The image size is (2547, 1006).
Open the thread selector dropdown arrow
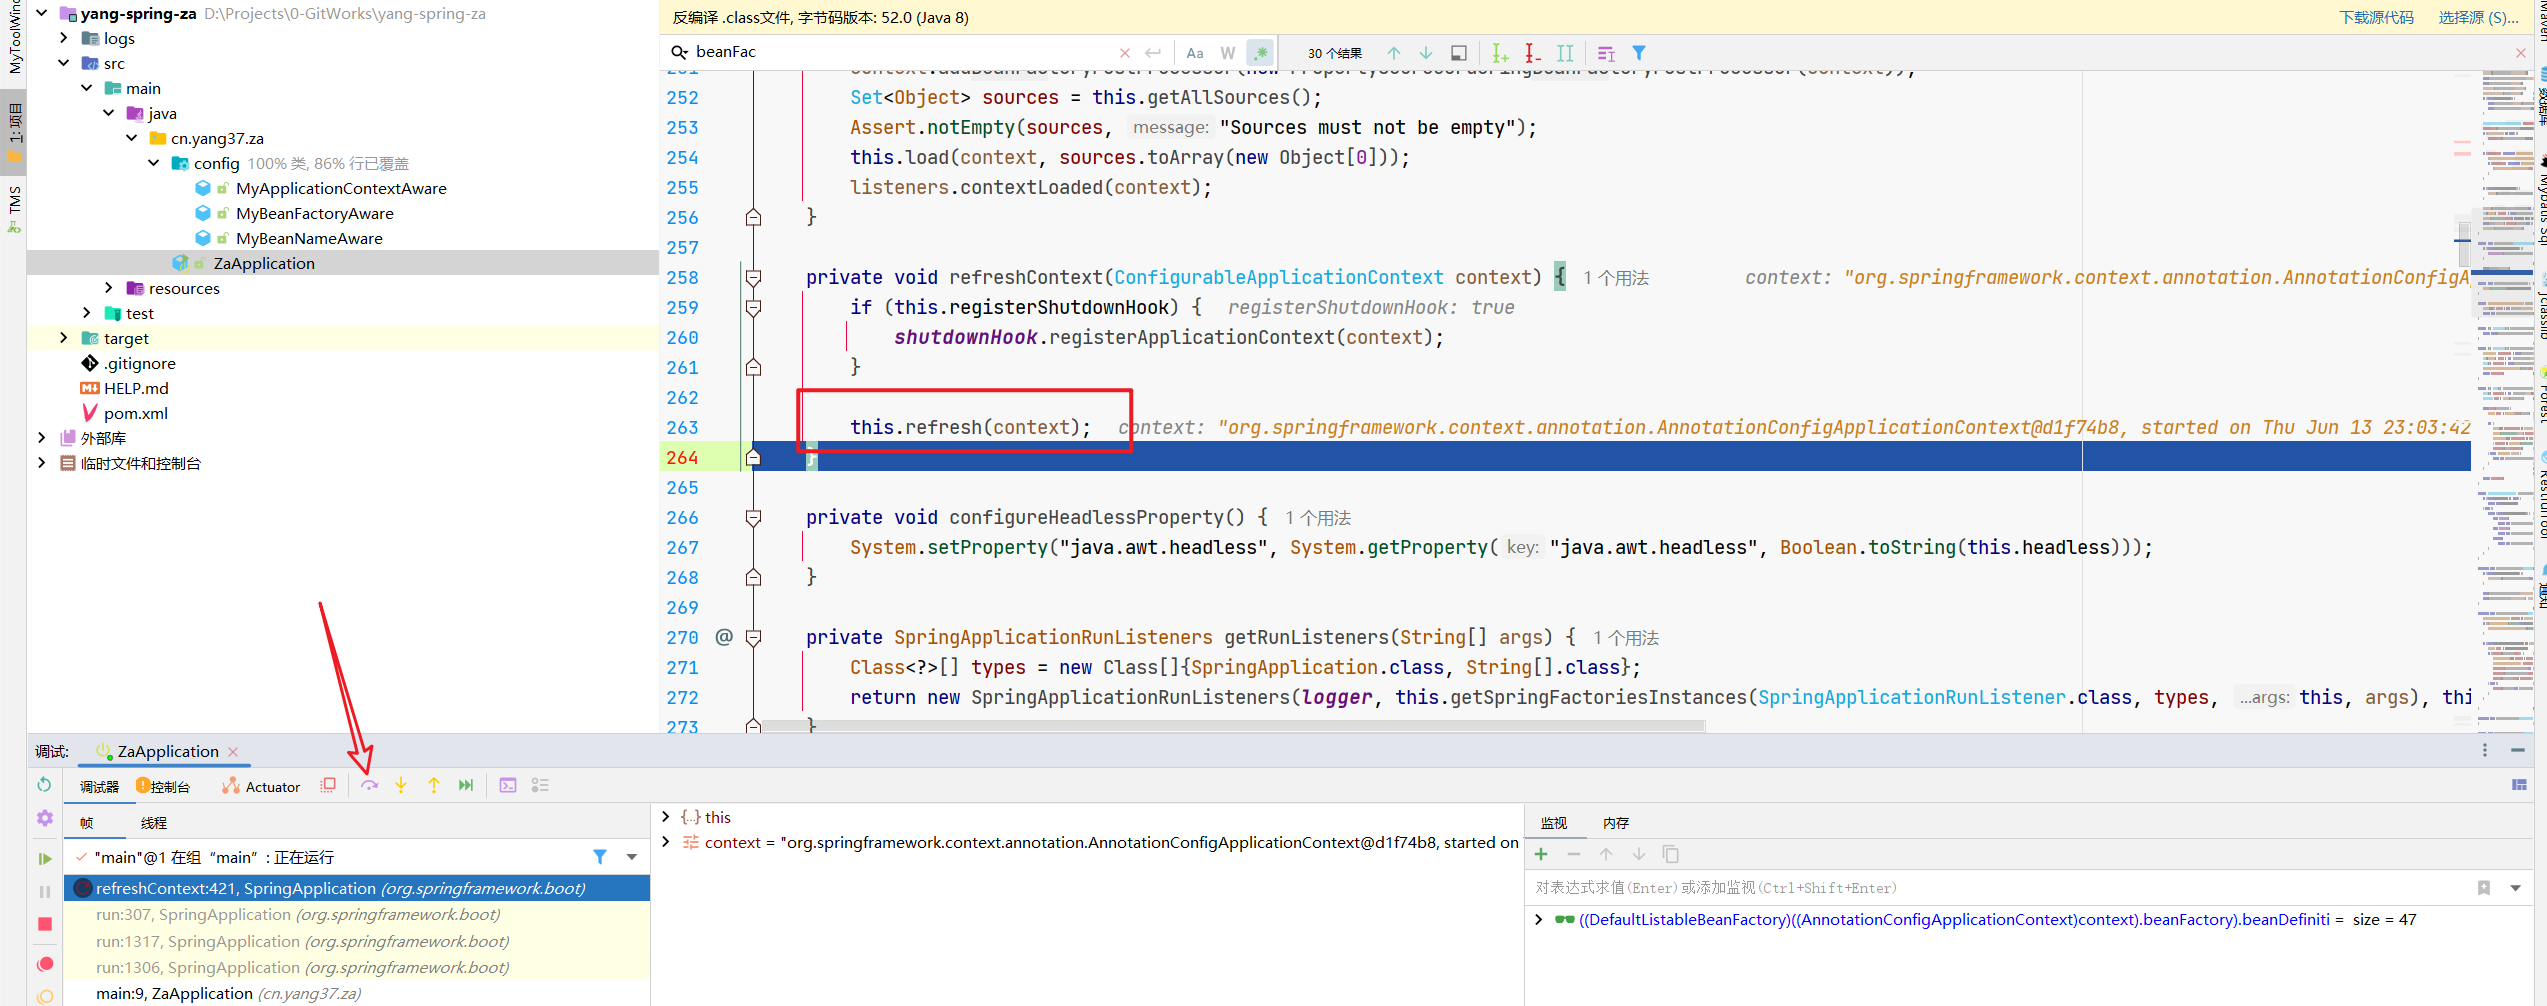pyautogui.click(x=632, y=857)
